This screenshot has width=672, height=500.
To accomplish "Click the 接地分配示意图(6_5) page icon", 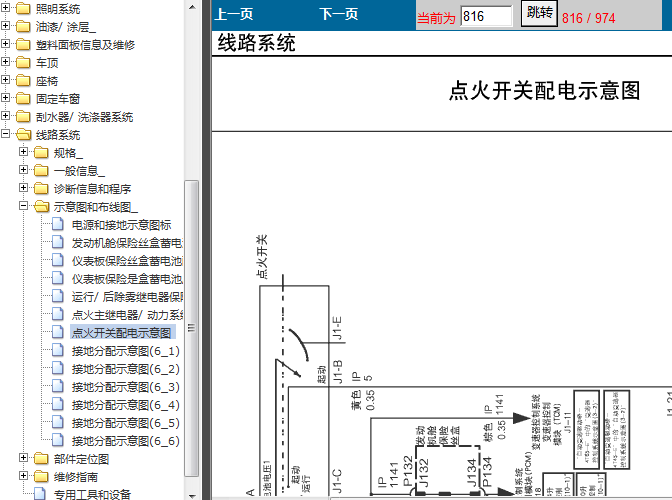I will tap(58, 422).
